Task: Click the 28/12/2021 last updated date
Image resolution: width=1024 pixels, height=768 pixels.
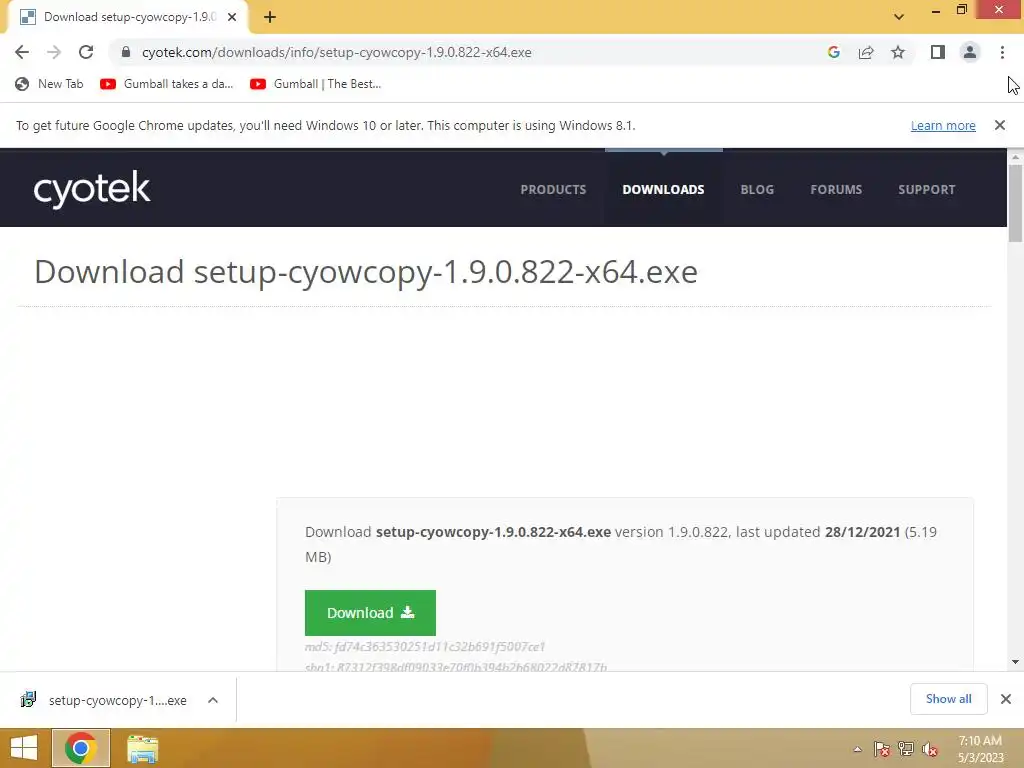Action: coord(862,532)
